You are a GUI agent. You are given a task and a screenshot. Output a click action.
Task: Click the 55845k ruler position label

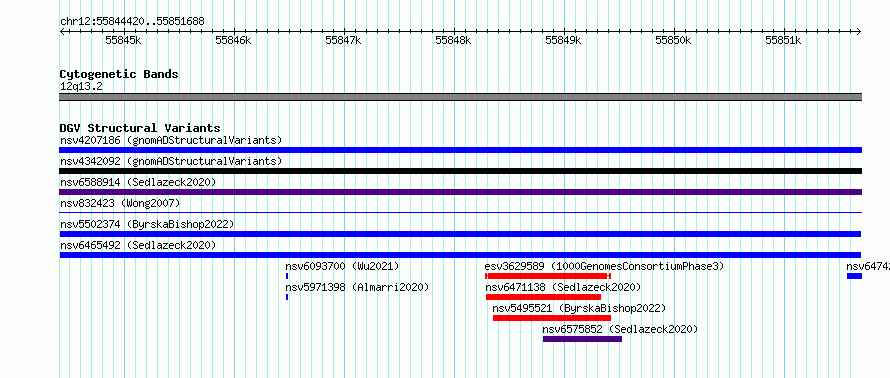pyautogui.click(x=123, y=40)
